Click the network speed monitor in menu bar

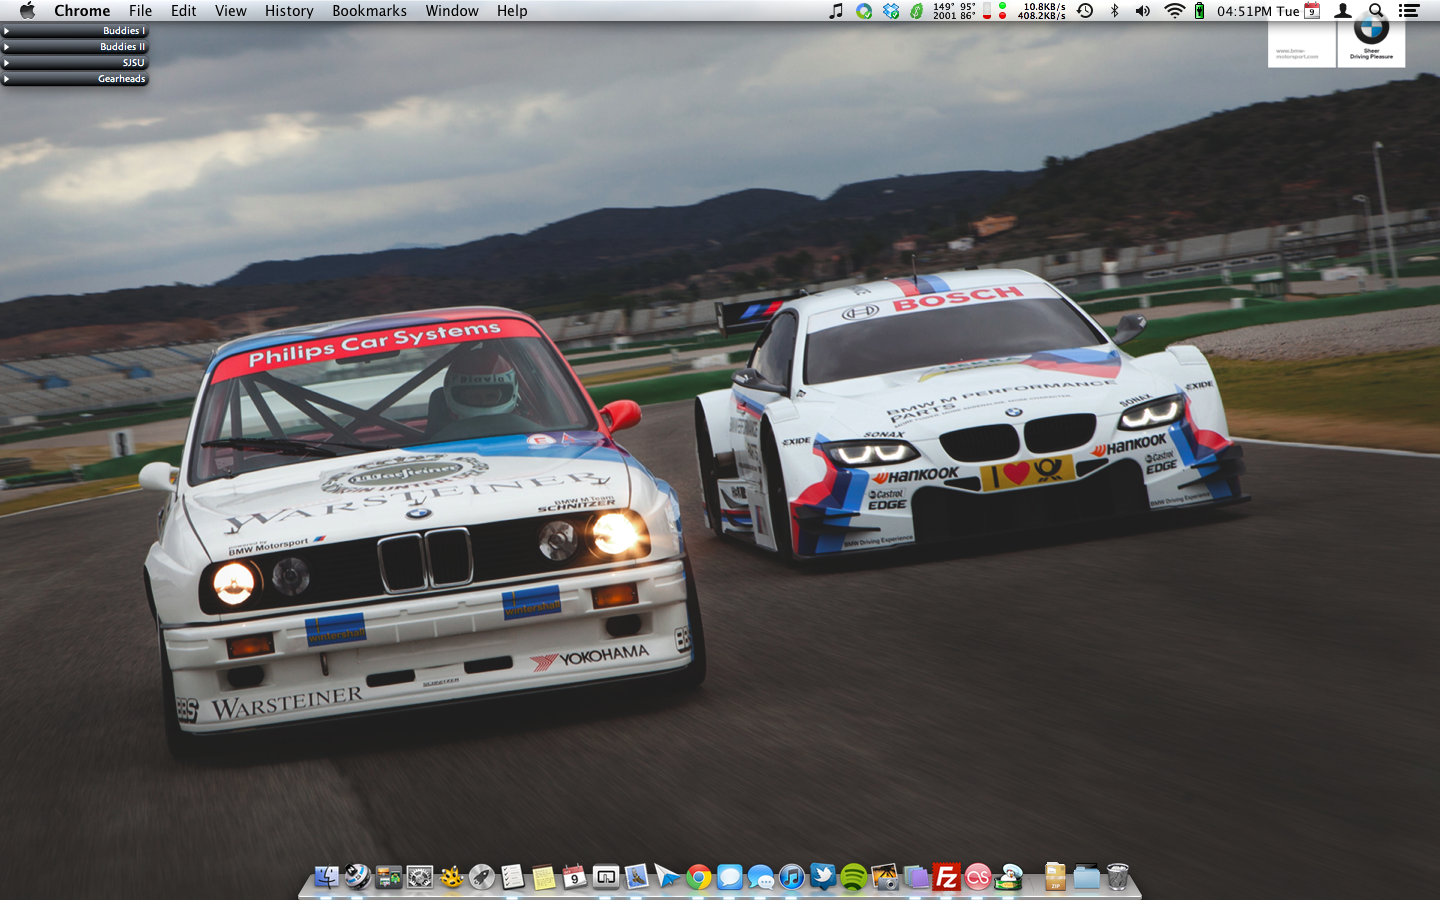click(x=1042, y=11)
